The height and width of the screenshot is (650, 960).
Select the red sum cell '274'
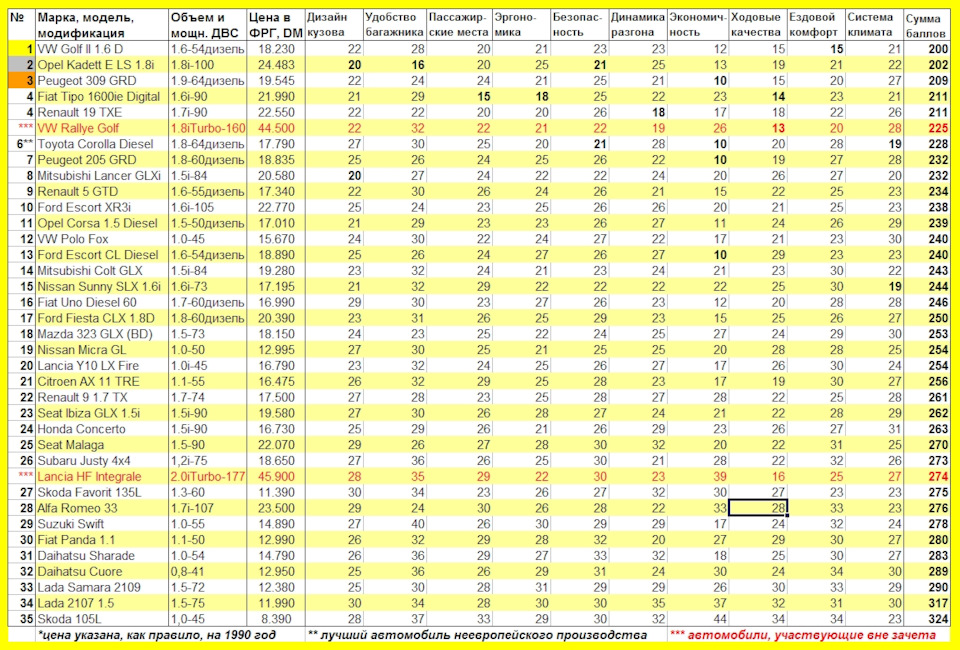point(927,477)
